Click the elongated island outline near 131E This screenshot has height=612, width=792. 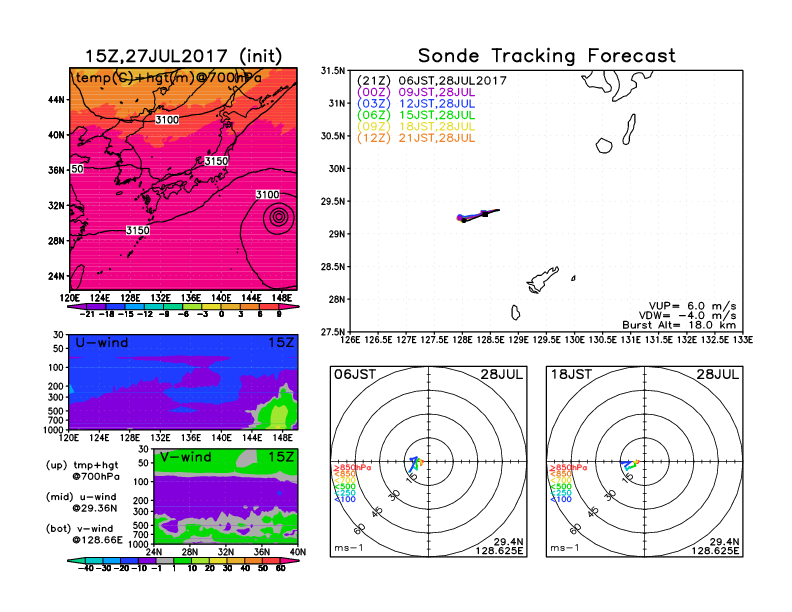pyautogui.click(x=629, y=129)
